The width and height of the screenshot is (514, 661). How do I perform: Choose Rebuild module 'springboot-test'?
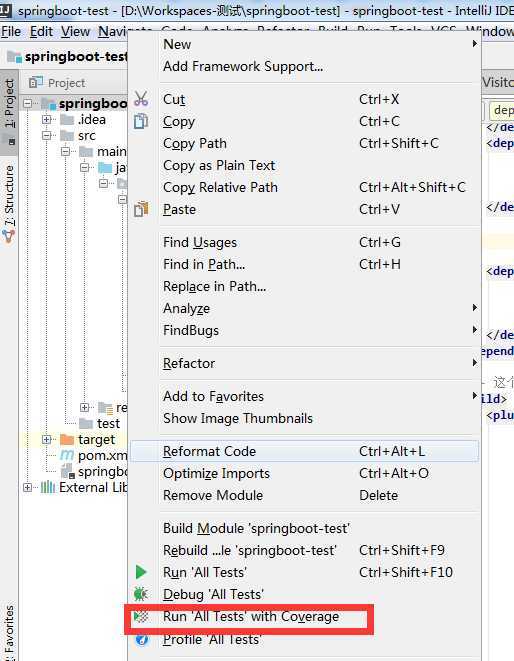[x=304, y=550]
